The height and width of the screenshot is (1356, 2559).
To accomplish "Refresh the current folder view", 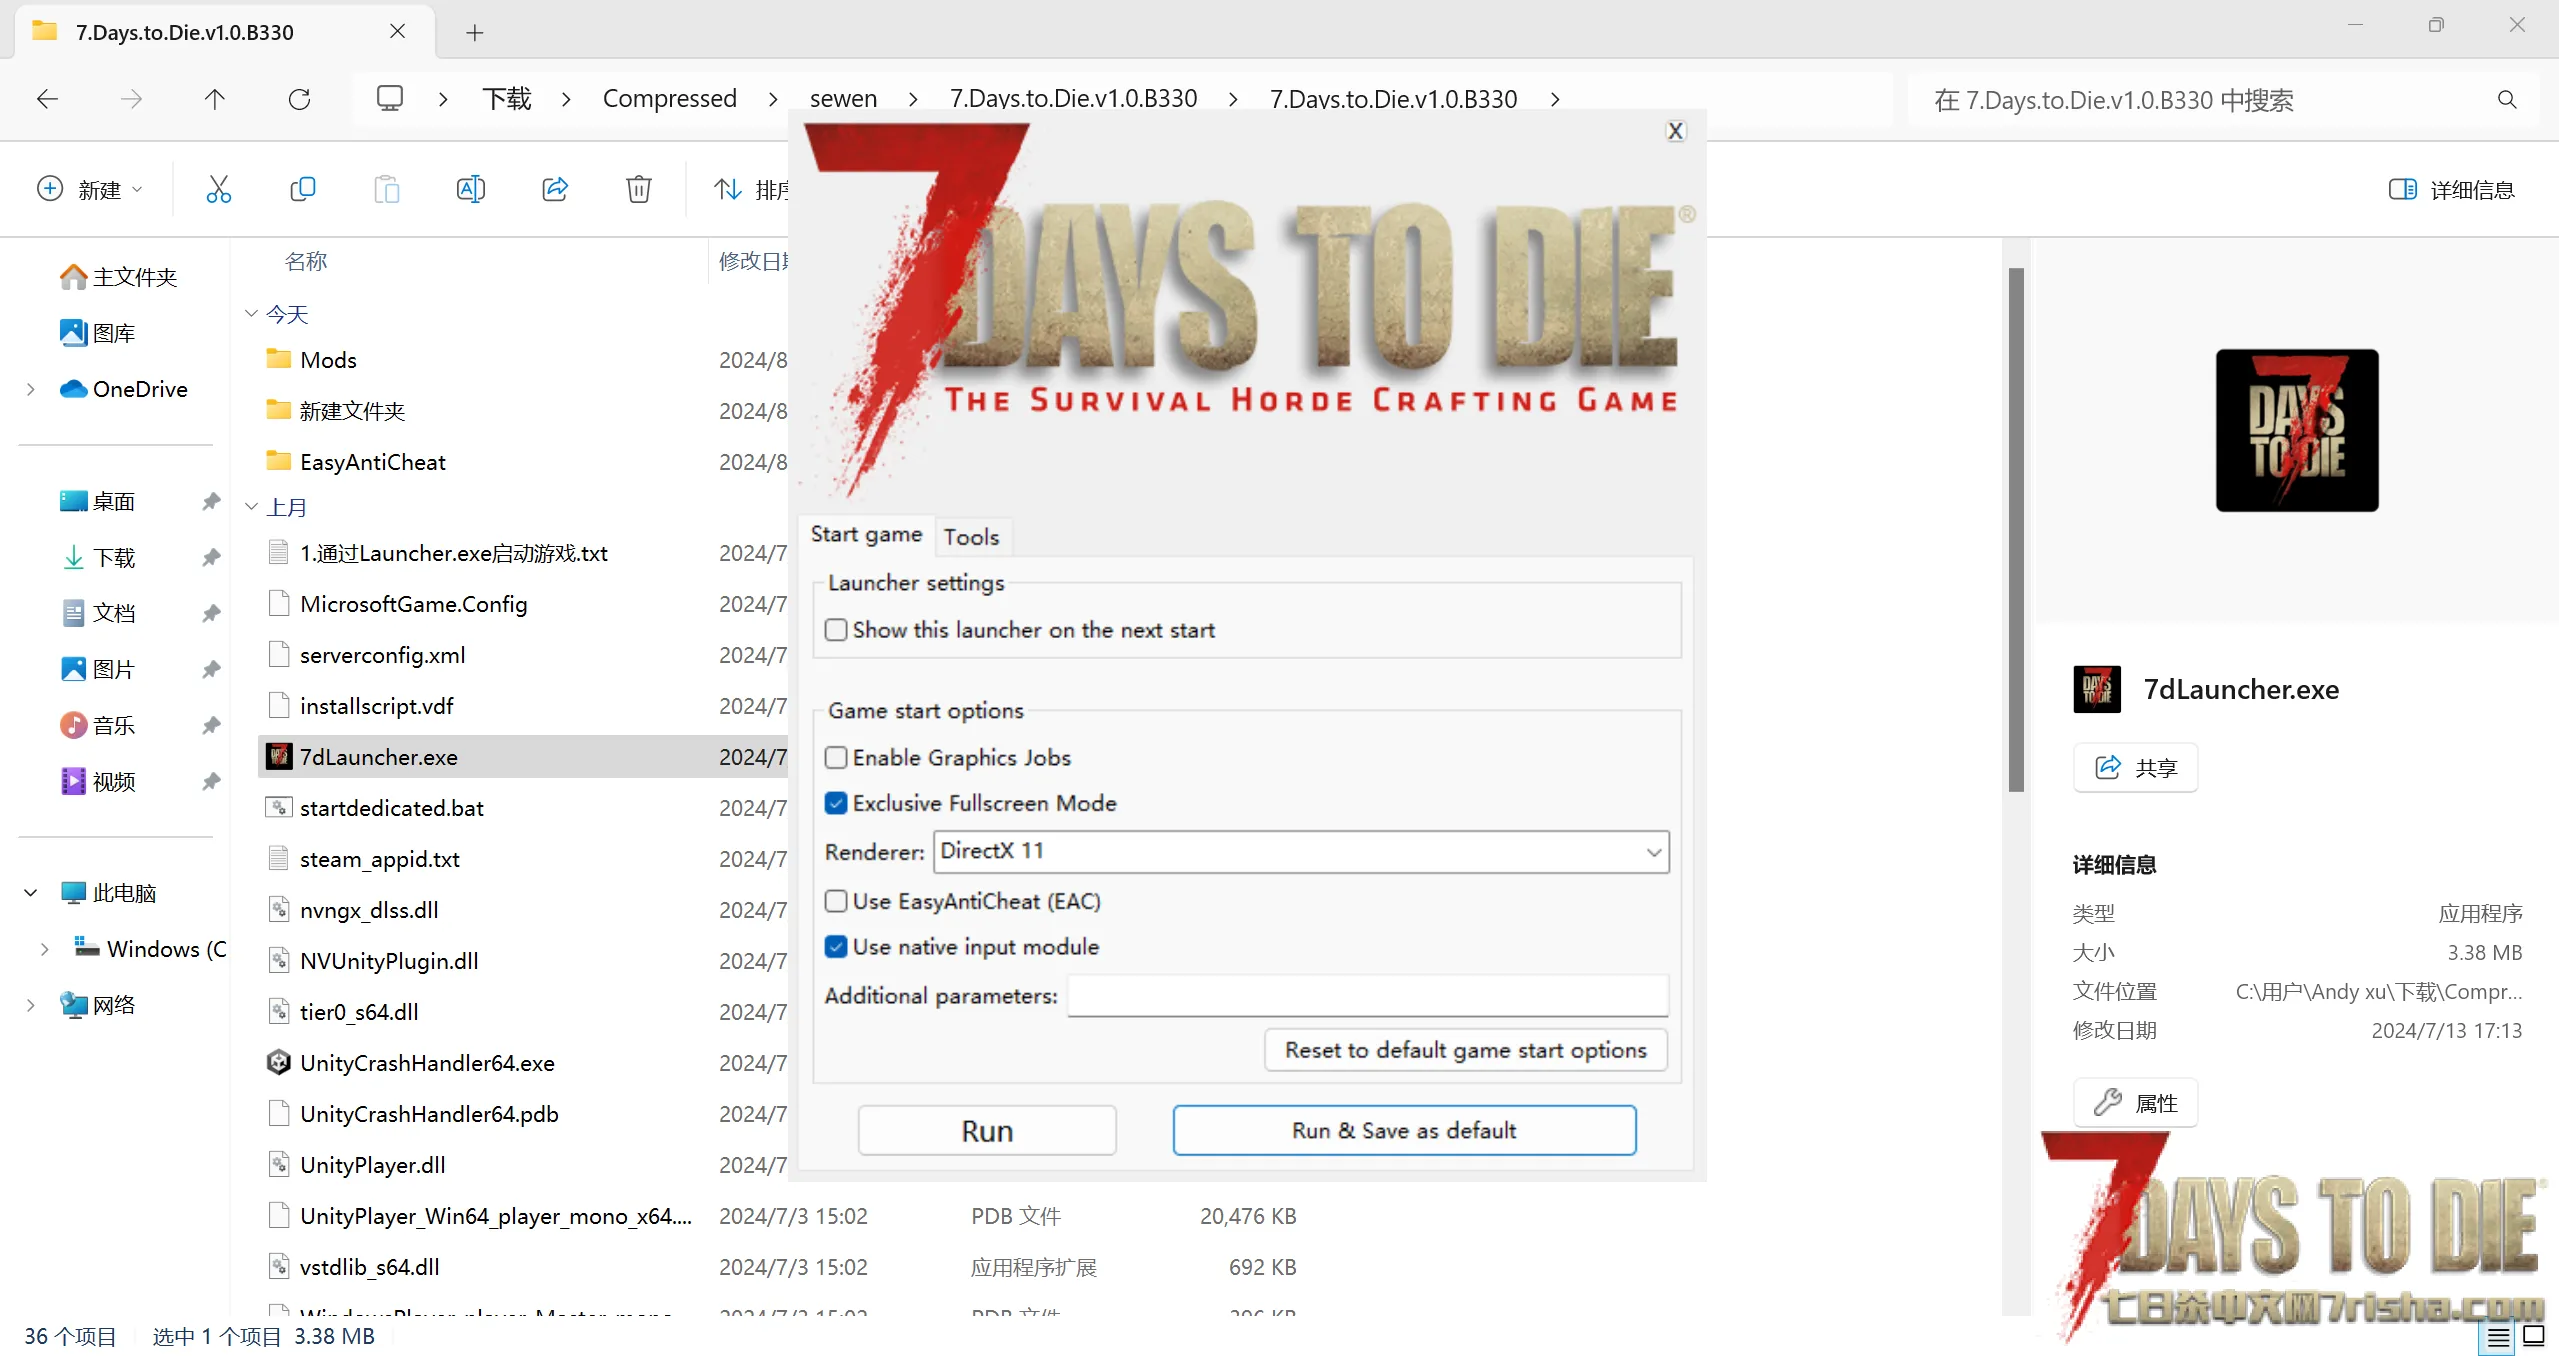I will (299, 99).
